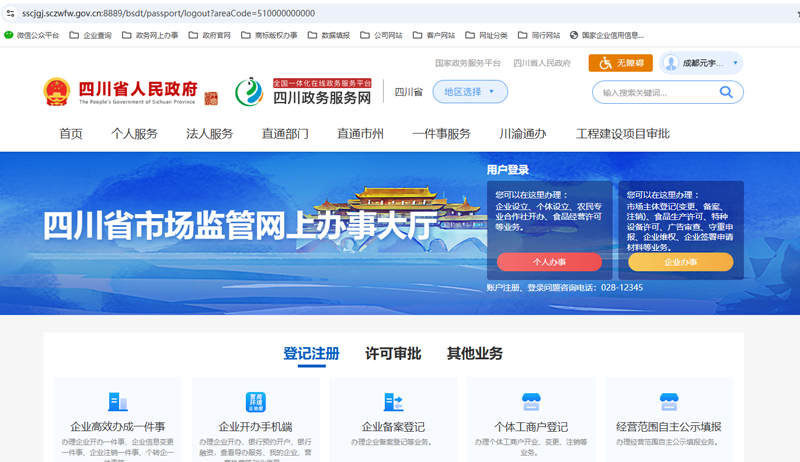The height and width of the screenshot is (462, 800).
Task: Switch to the 其他业务 tab
Action: (474, 354)
